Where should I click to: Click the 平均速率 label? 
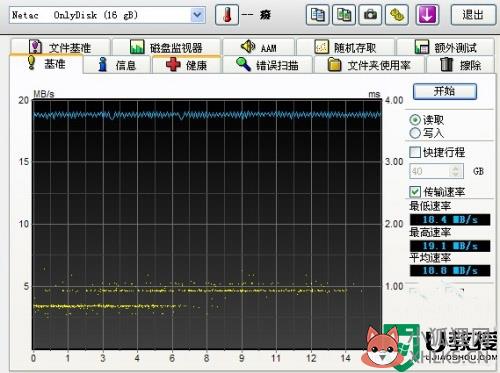[x=430, y=258]
